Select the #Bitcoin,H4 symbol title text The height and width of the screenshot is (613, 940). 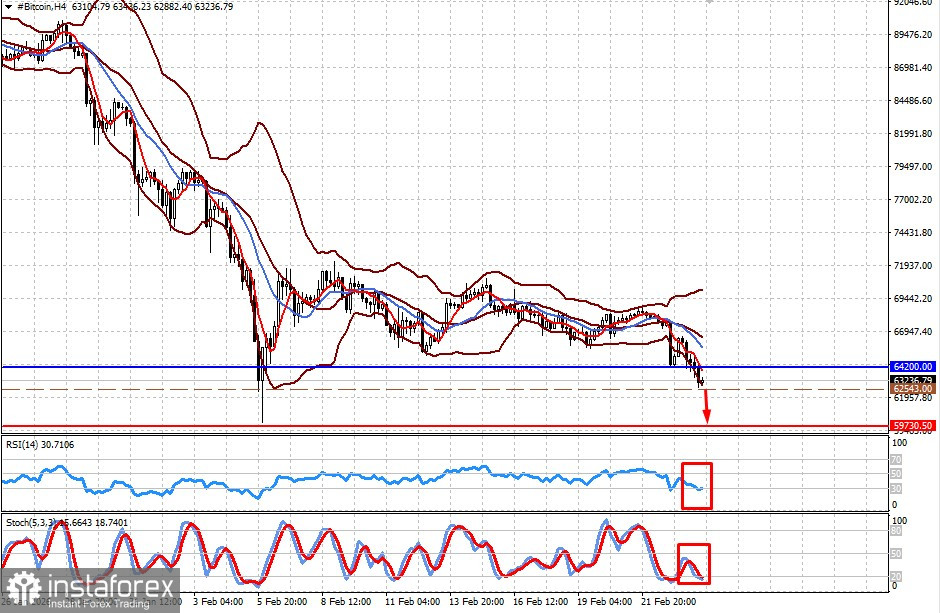tap(41, 7)
